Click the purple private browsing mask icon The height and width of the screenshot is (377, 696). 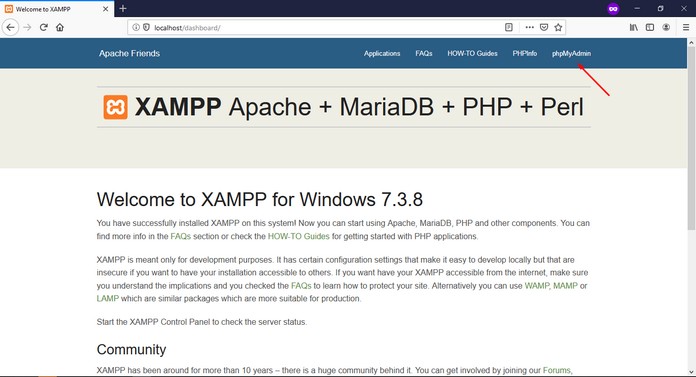[x=613, y=8]
